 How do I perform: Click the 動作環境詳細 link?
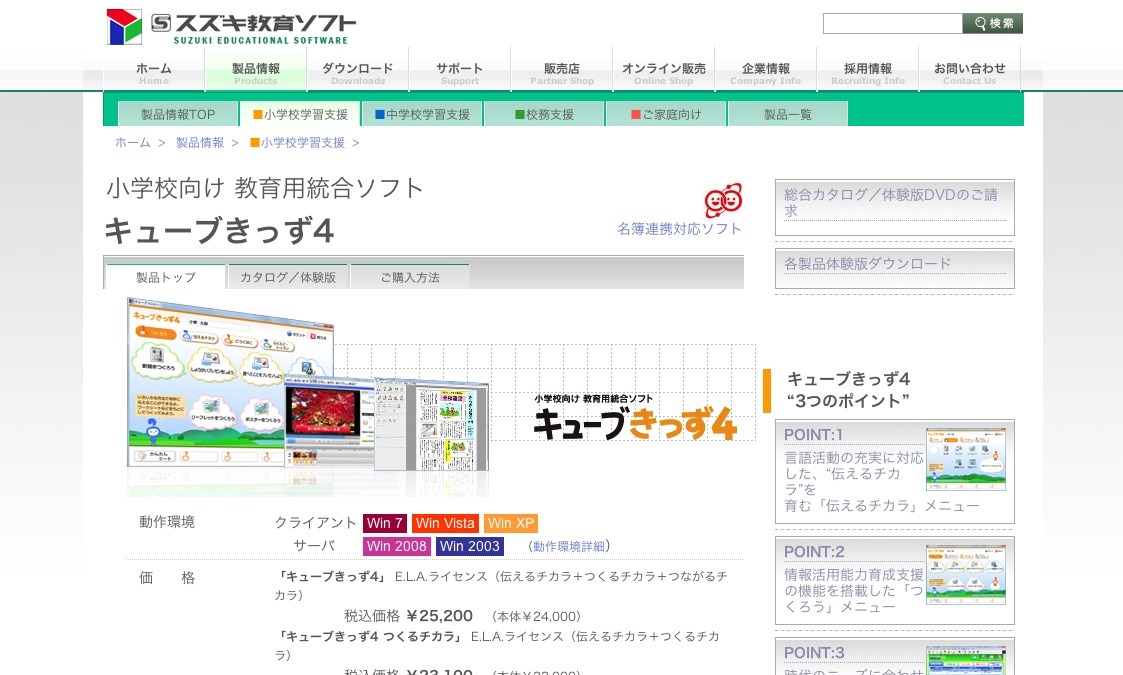(569, 546)
